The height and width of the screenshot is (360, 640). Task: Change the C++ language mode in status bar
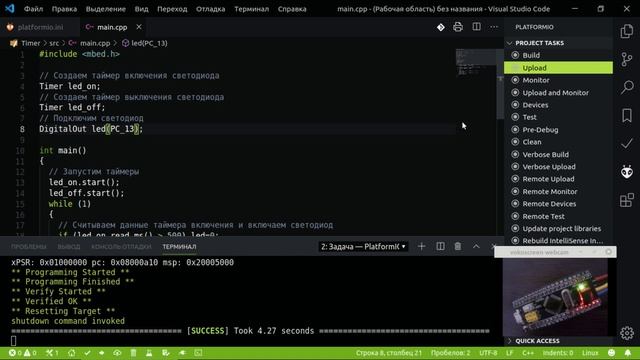528,353
